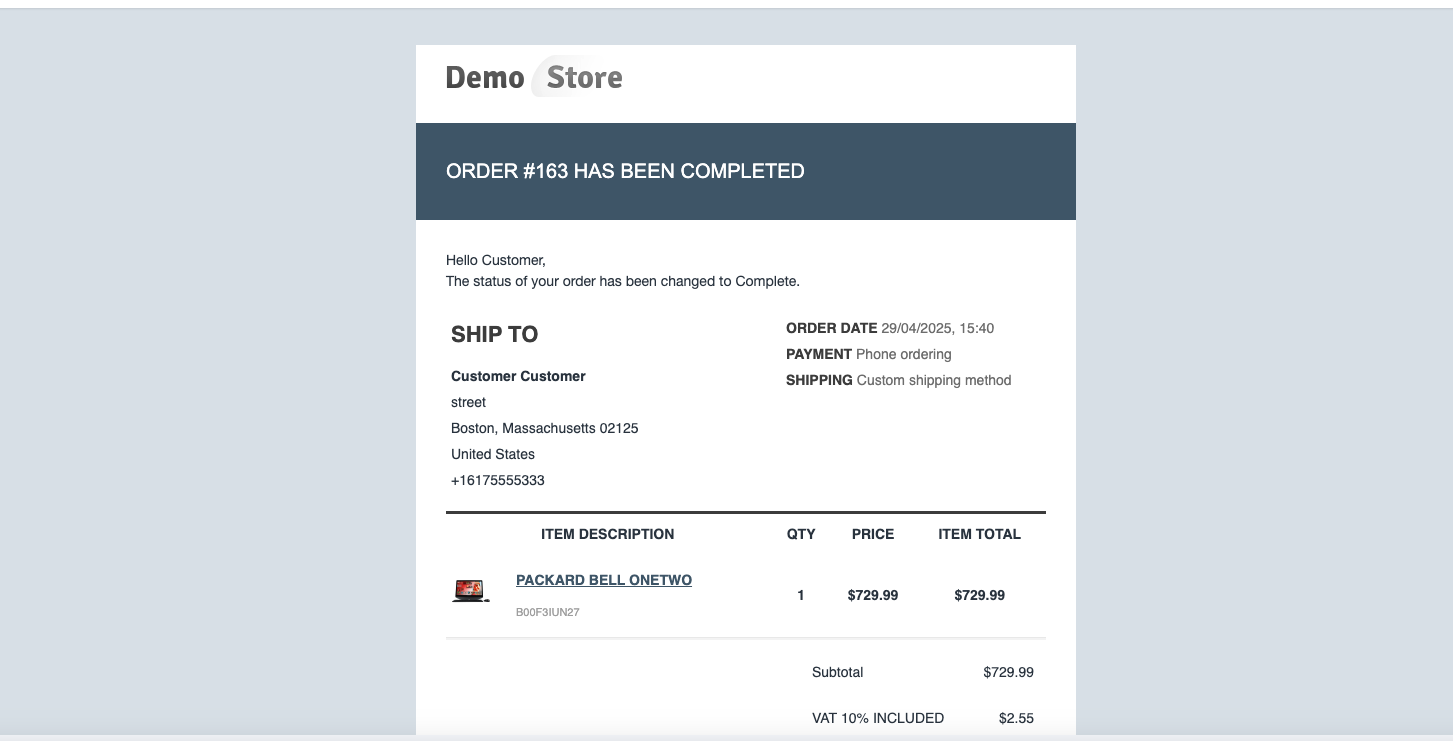Click the Demo Store logo
The height and width of the screenshot is (741, 1453).
tap(534, 77)
